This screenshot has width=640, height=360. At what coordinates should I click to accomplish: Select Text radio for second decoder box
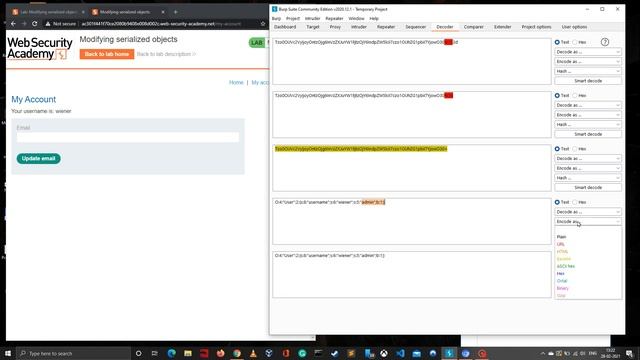(x=557, y=96)
